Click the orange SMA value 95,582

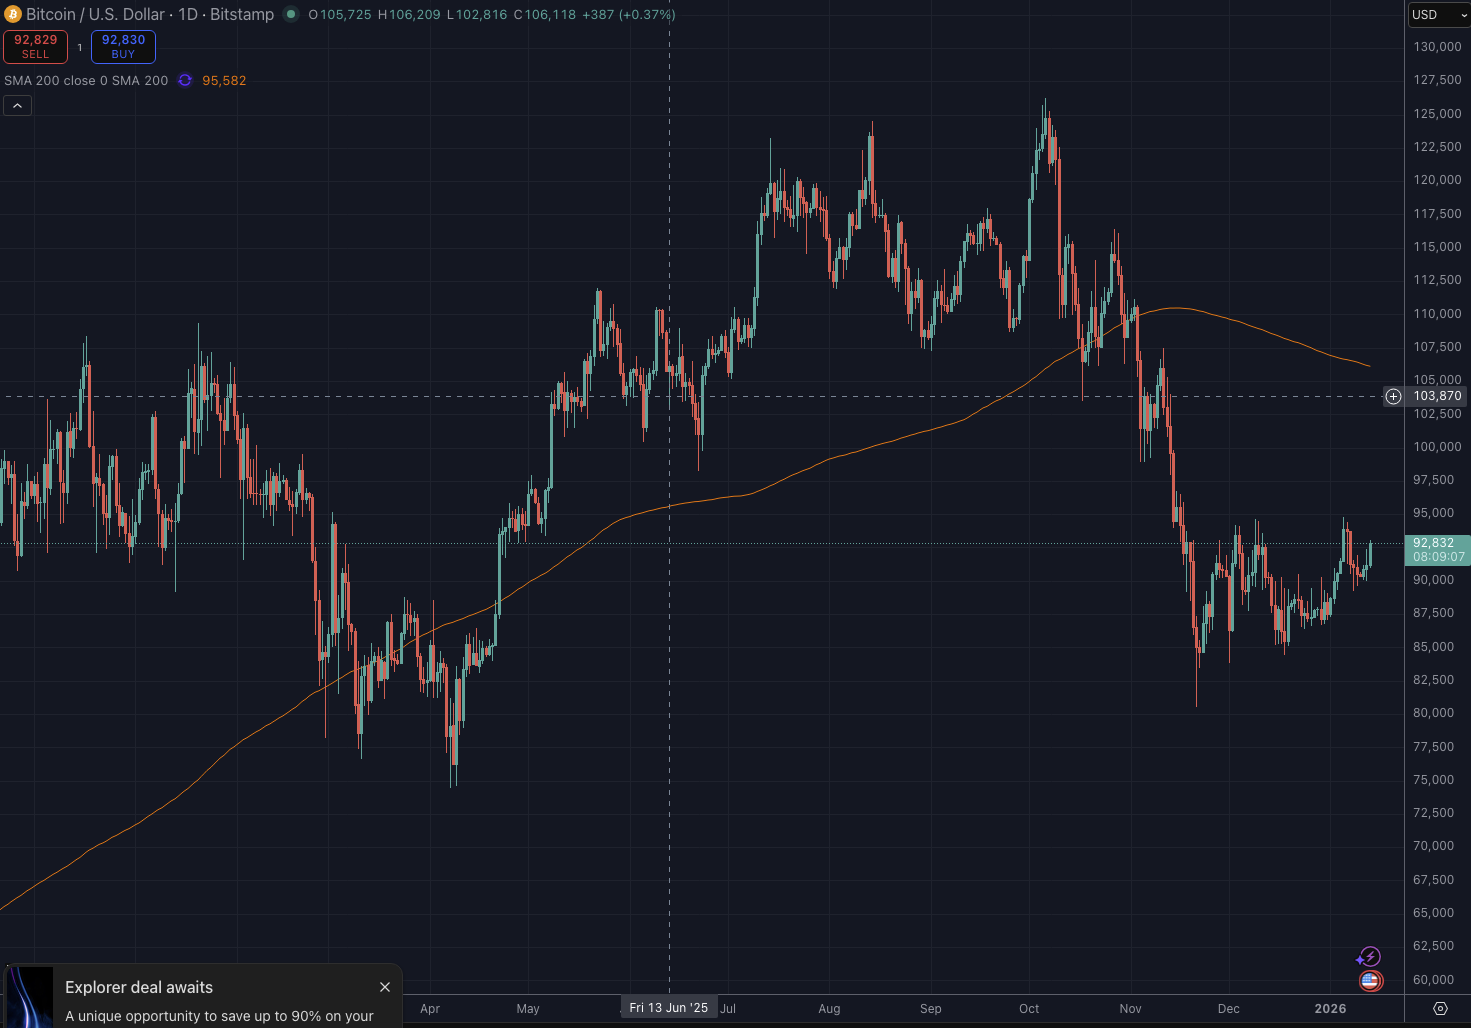[224, 80]
